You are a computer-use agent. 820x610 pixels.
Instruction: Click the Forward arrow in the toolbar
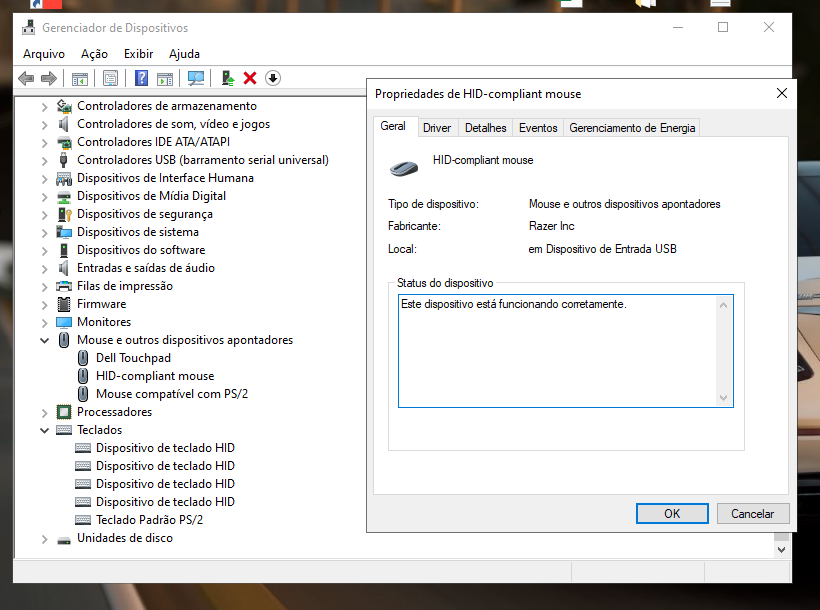49,78
